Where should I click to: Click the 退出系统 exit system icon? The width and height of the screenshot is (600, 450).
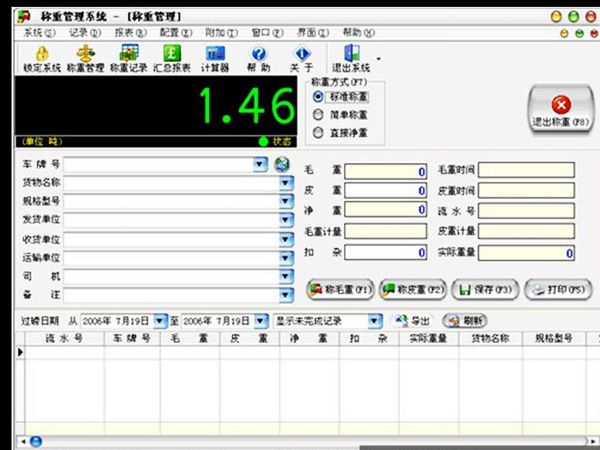350,54
